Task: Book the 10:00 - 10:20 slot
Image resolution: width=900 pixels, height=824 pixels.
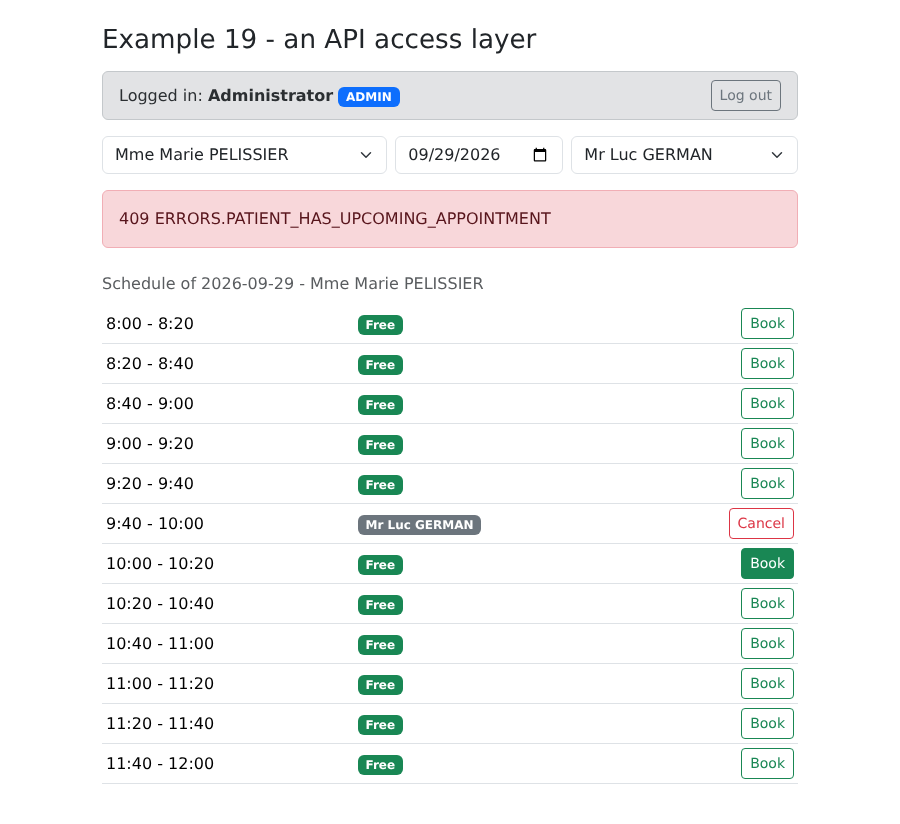Action: 767,563
